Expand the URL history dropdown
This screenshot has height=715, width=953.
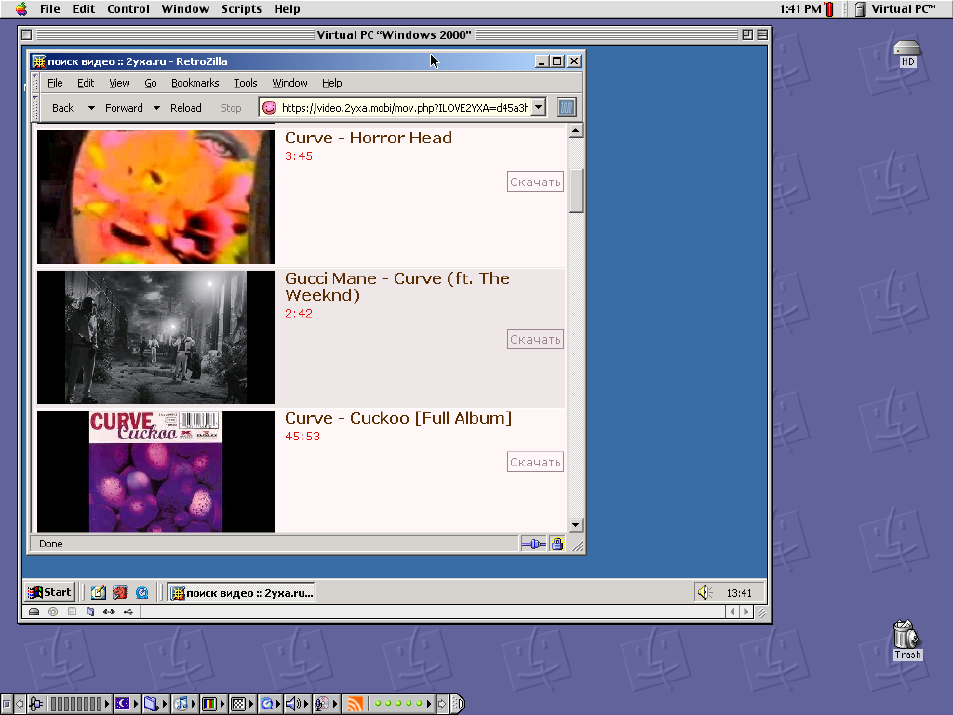pyautogui.click(x=538, y=108)
